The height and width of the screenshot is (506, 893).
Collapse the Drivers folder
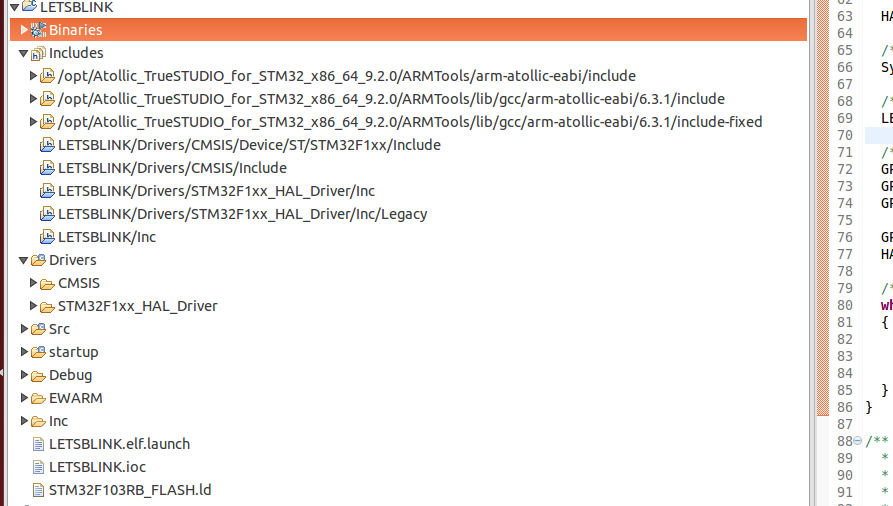(x=23, y=260)
